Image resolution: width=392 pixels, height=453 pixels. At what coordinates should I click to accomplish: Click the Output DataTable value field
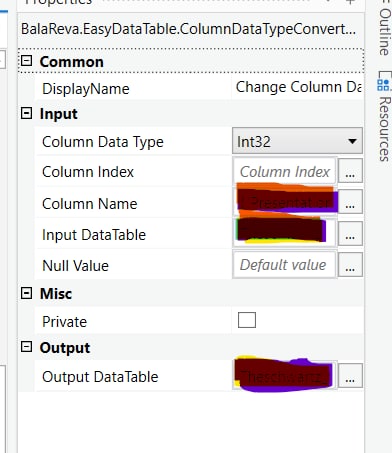285,376
